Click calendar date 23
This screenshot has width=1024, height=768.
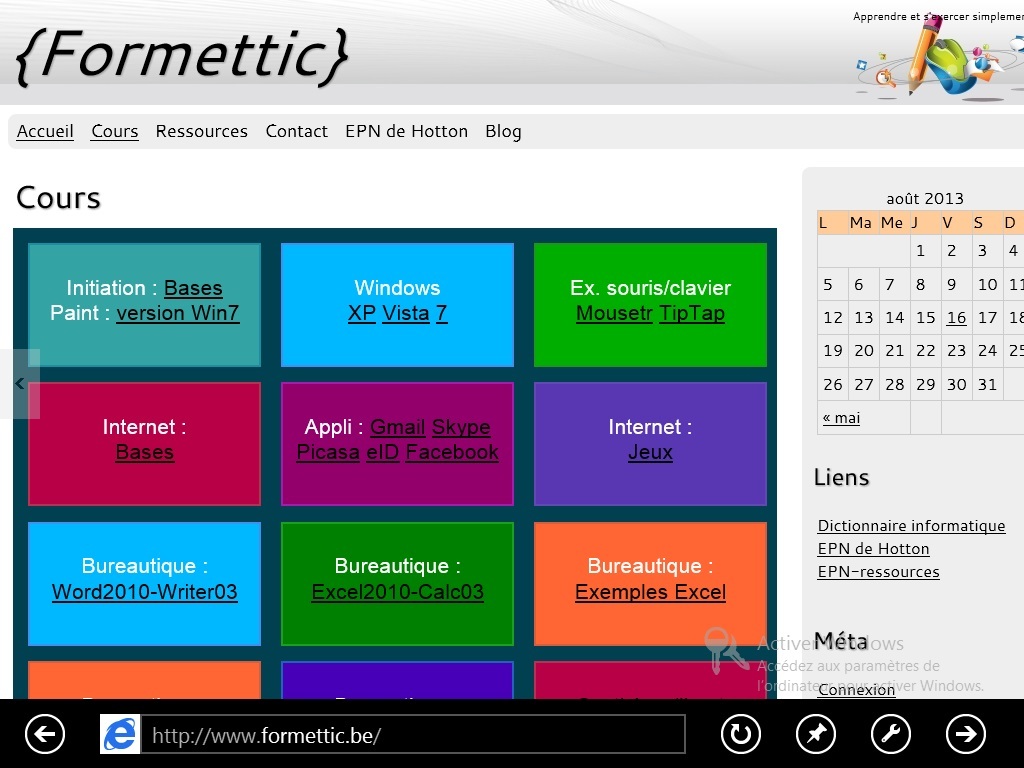[x=956, y=351]
